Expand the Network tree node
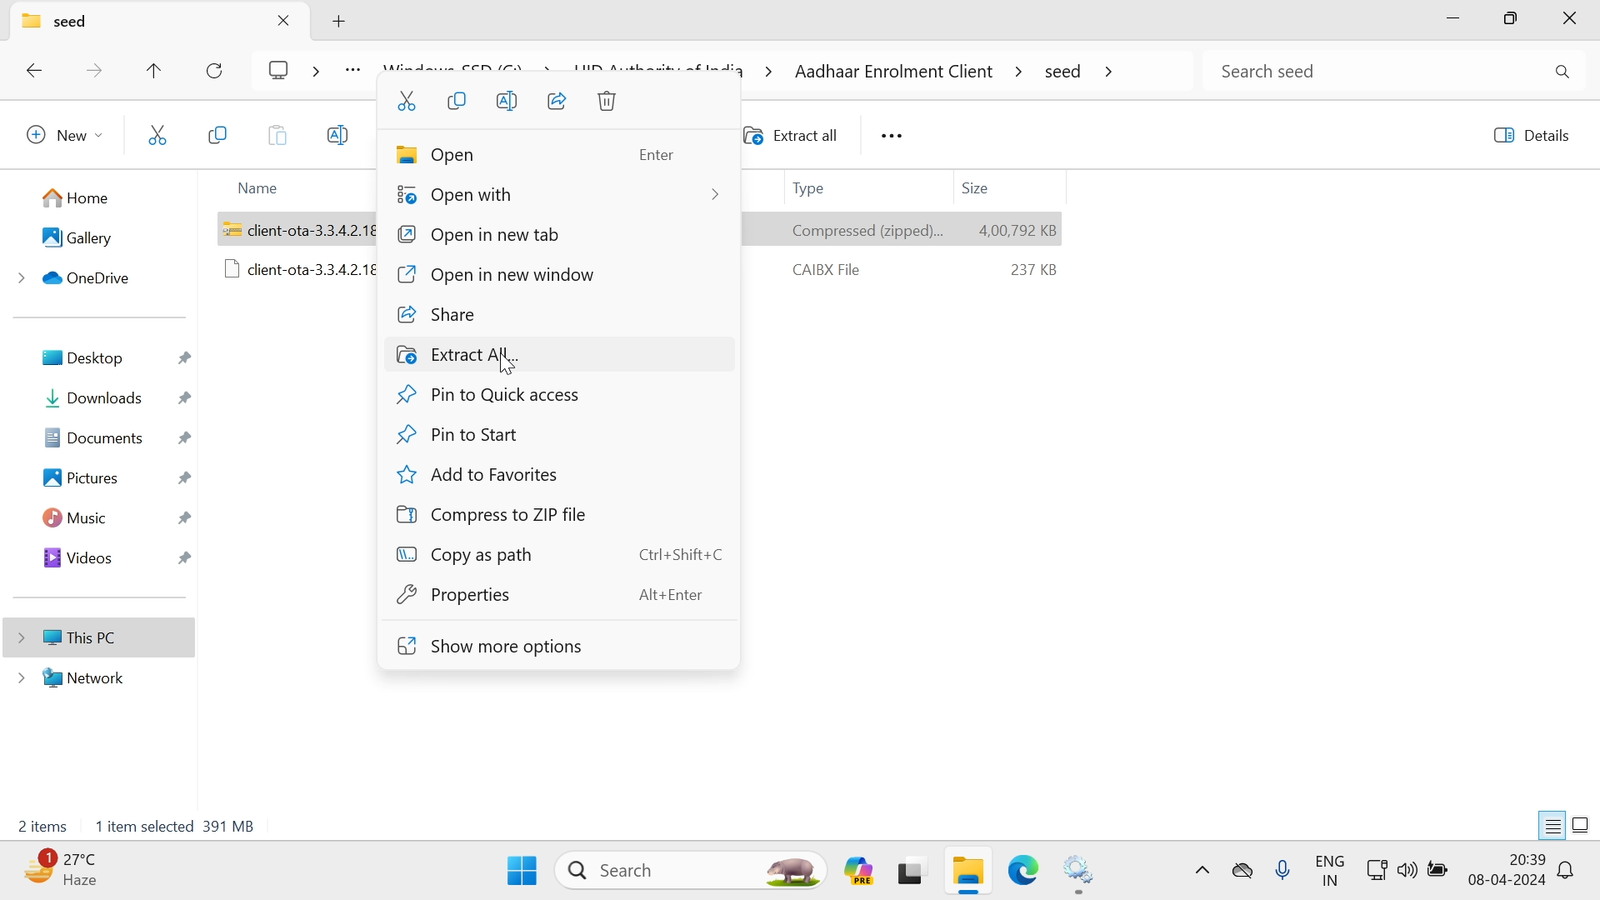The height and width of the screenshot is (900, 1600). point(21,678)
